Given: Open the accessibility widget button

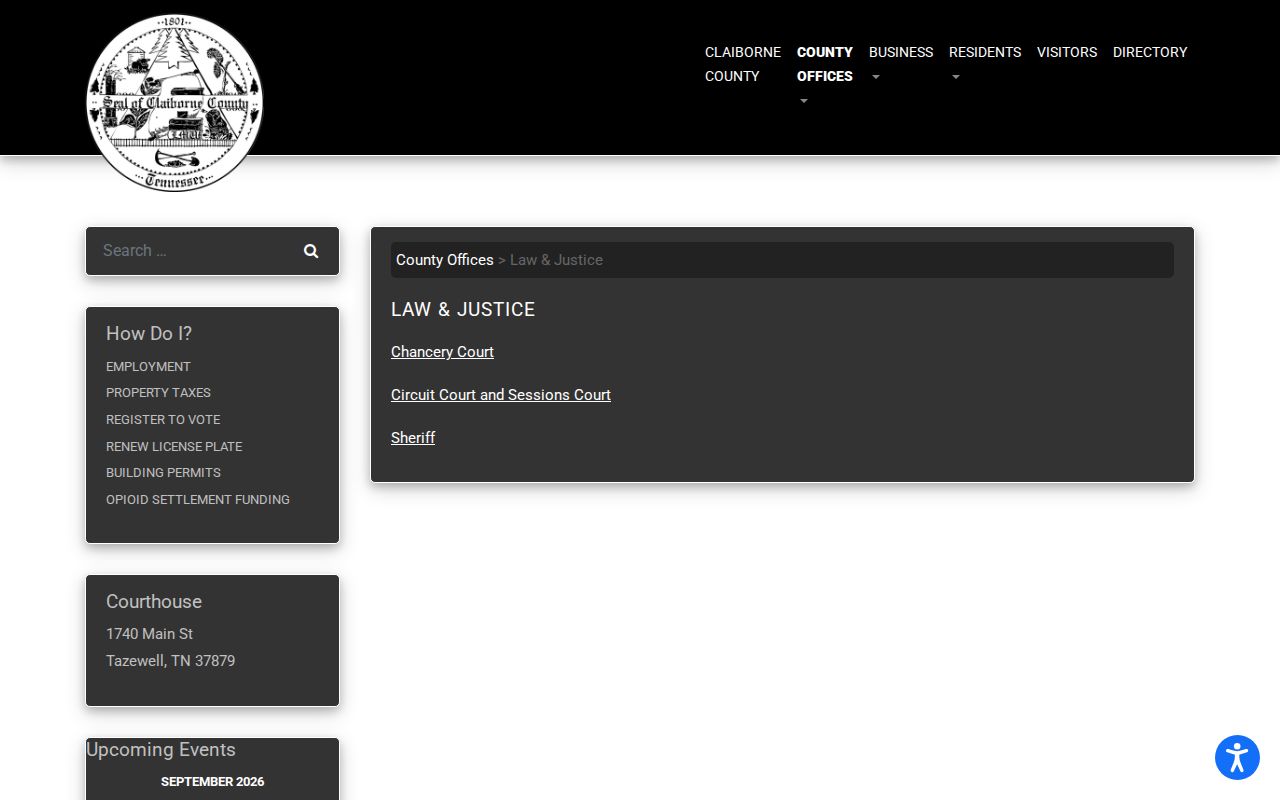Looking at the screenshot, I should click(x=1237, y=757).
